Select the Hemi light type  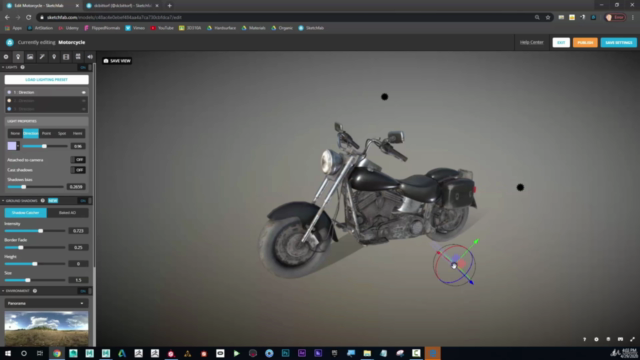click(x=78, y=133)
